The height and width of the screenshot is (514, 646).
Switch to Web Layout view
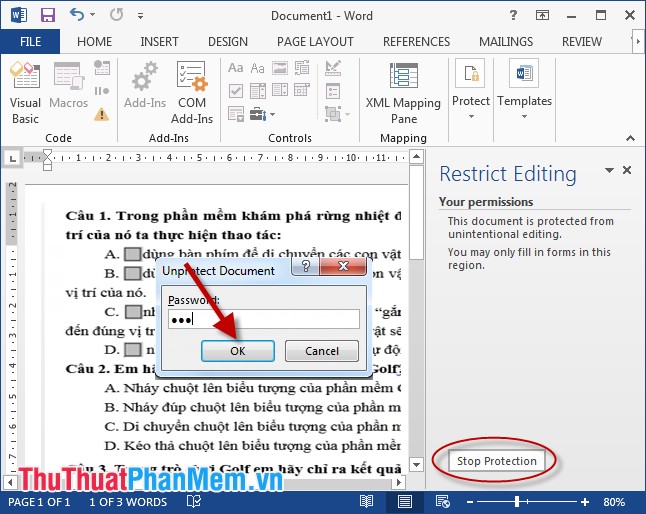[443, 502]
